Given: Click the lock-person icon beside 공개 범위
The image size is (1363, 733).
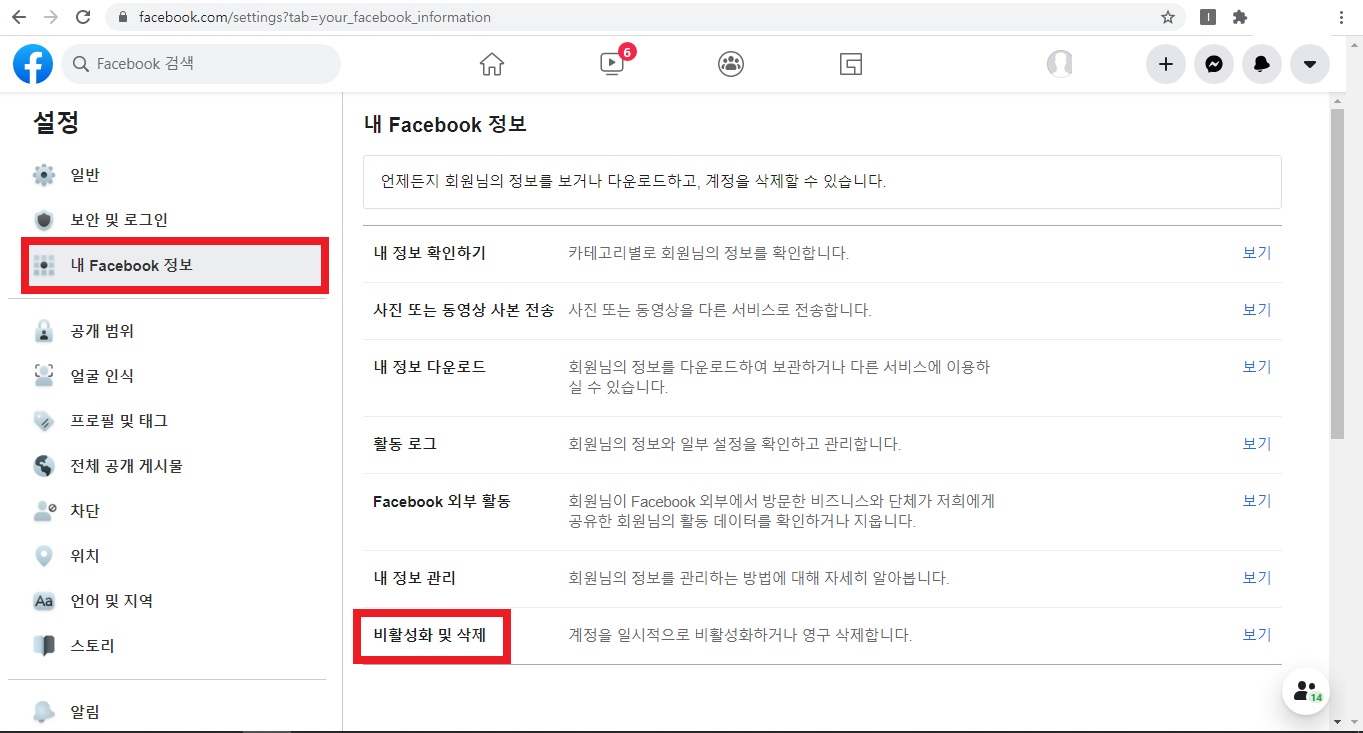Looking at the screenshot, I should pos(44,331).
